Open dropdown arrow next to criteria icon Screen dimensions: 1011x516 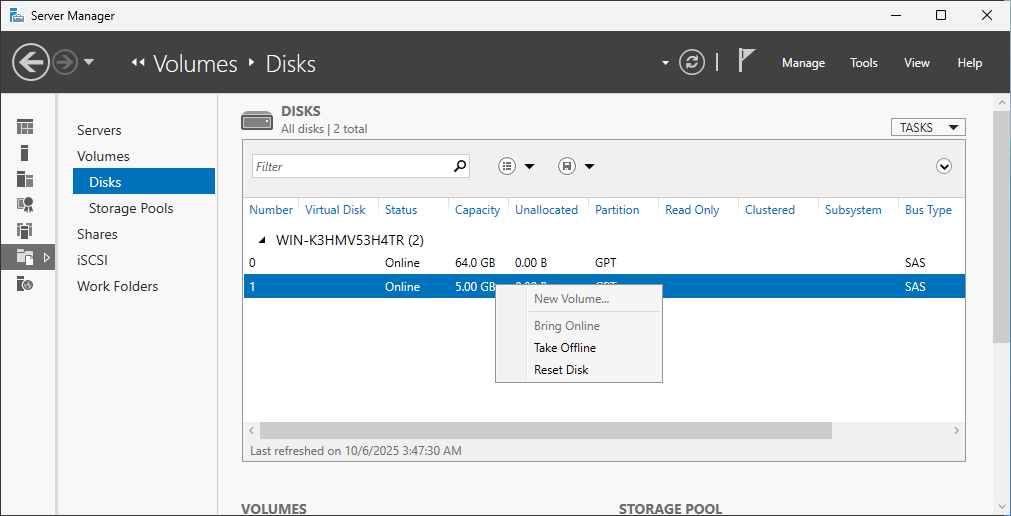click(x=529, y=167)
